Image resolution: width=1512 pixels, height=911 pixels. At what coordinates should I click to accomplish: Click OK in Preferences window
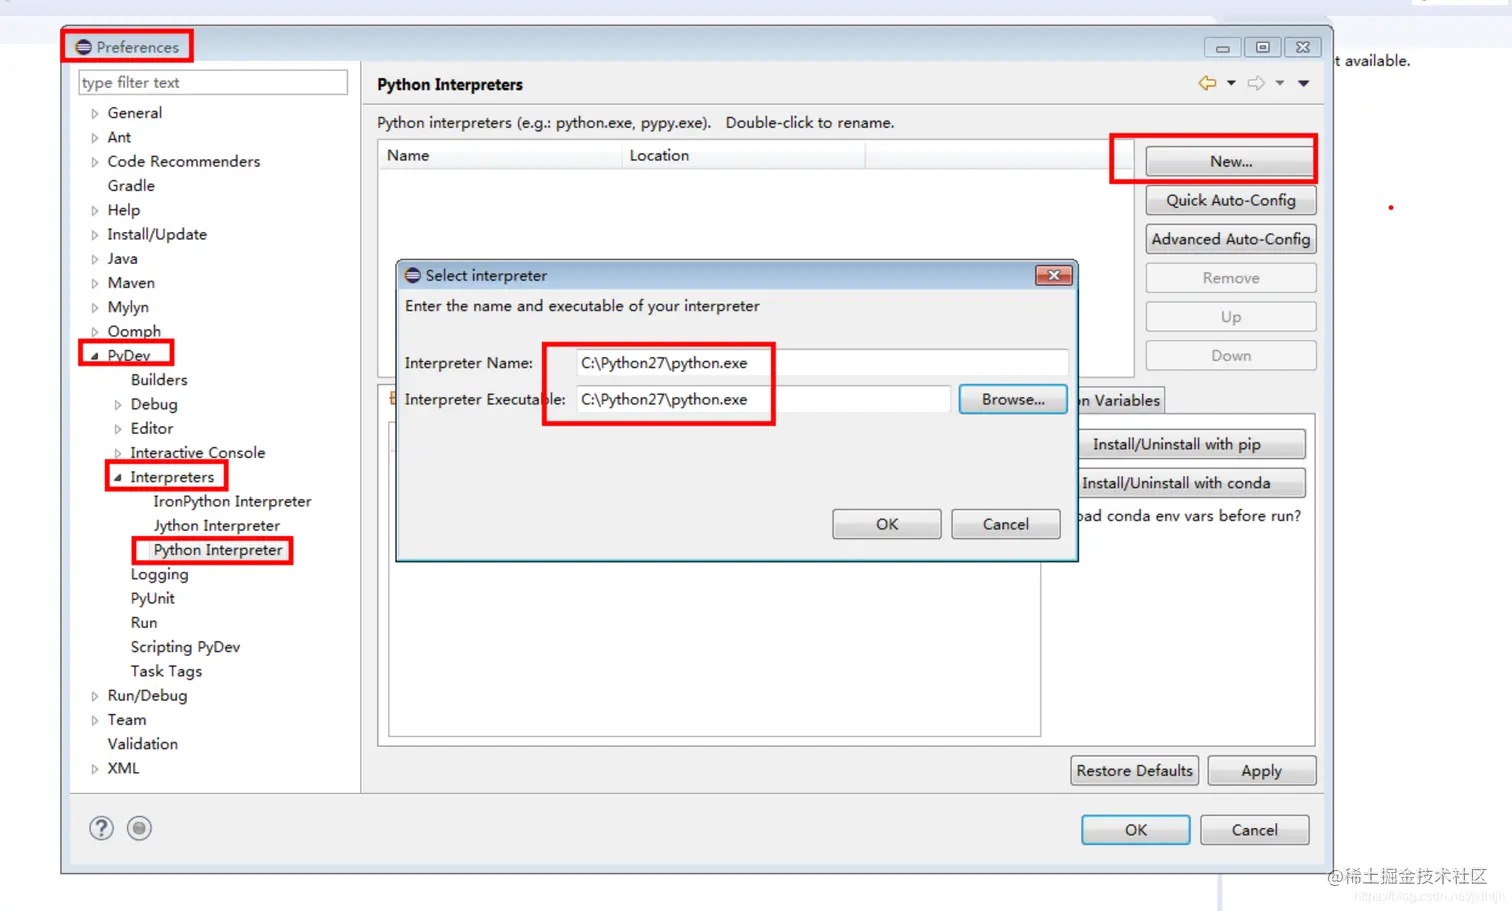1136,830
